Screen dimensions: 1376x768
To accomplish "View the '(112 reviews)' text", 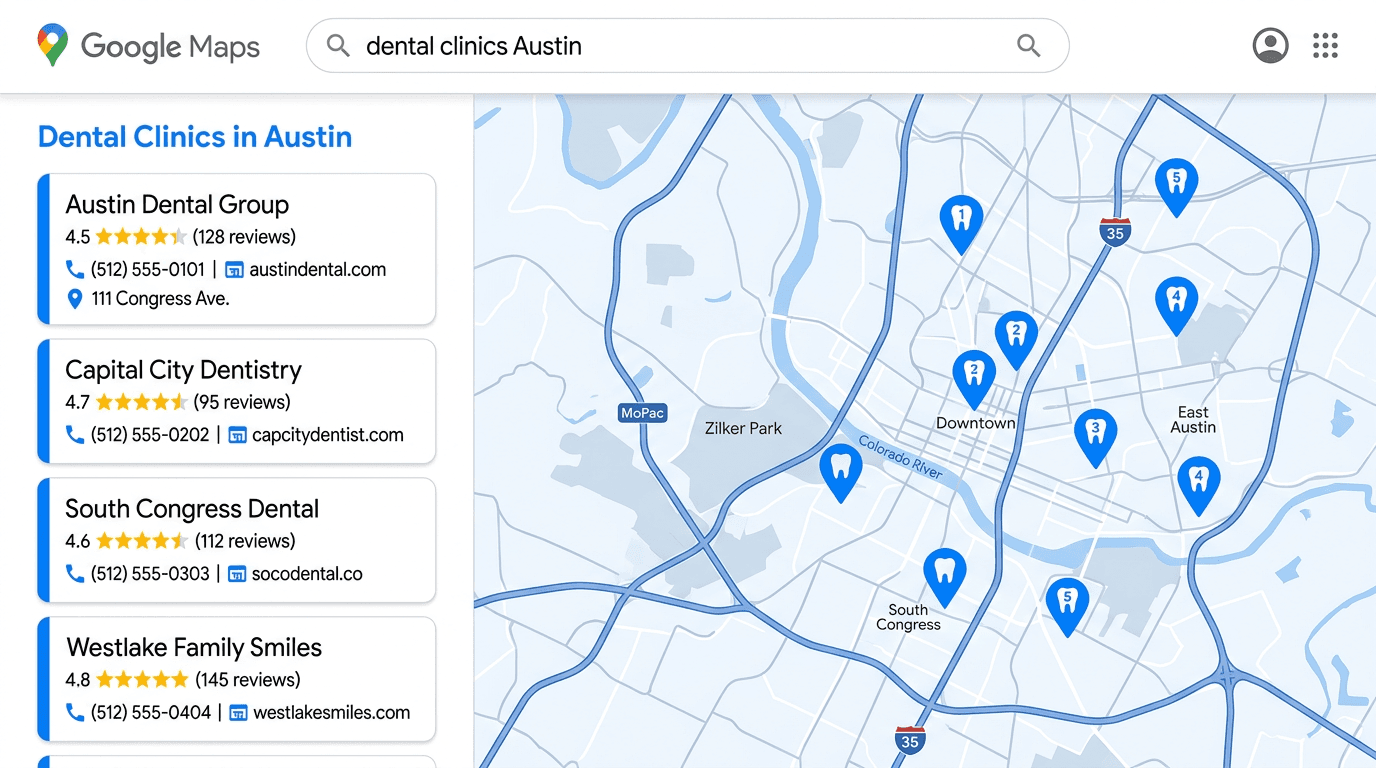I will [x=245, y=542].
